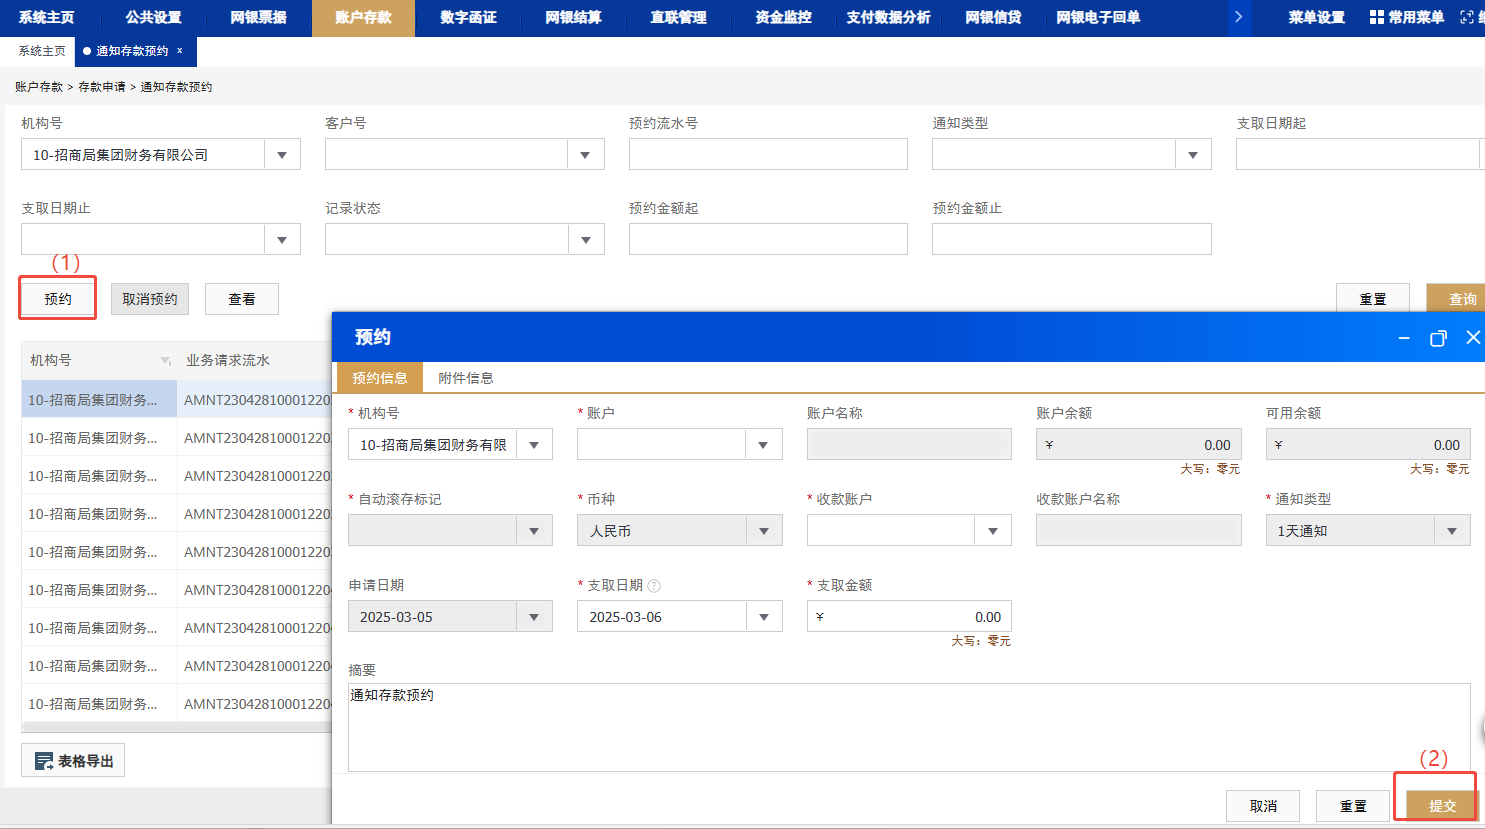1485x829 pixels.
Task: Open the 网银结算 menu
Action: point(573,17)
